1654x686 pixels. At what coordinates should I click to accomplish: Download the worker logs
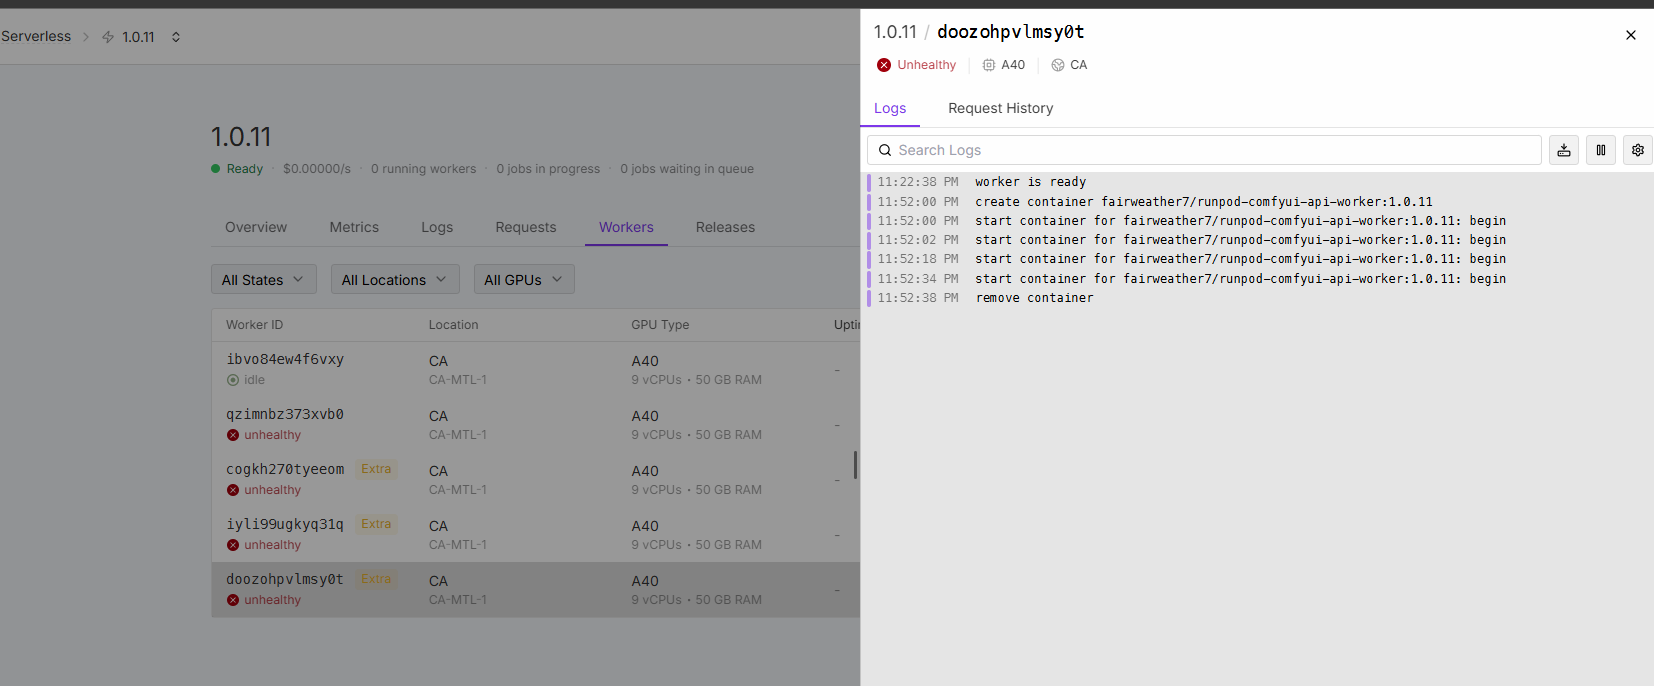pyautogui.click(x=1564, y=150)
